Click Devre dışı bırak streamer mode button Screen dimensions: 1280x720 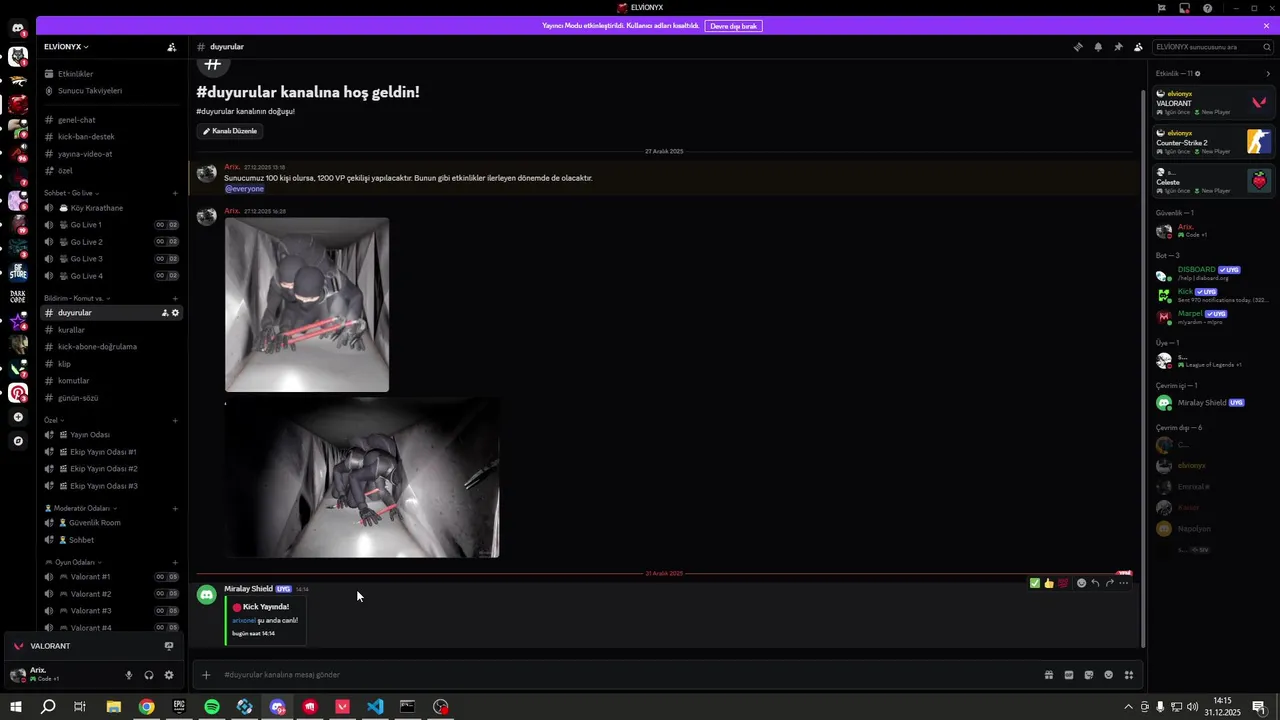733,26
